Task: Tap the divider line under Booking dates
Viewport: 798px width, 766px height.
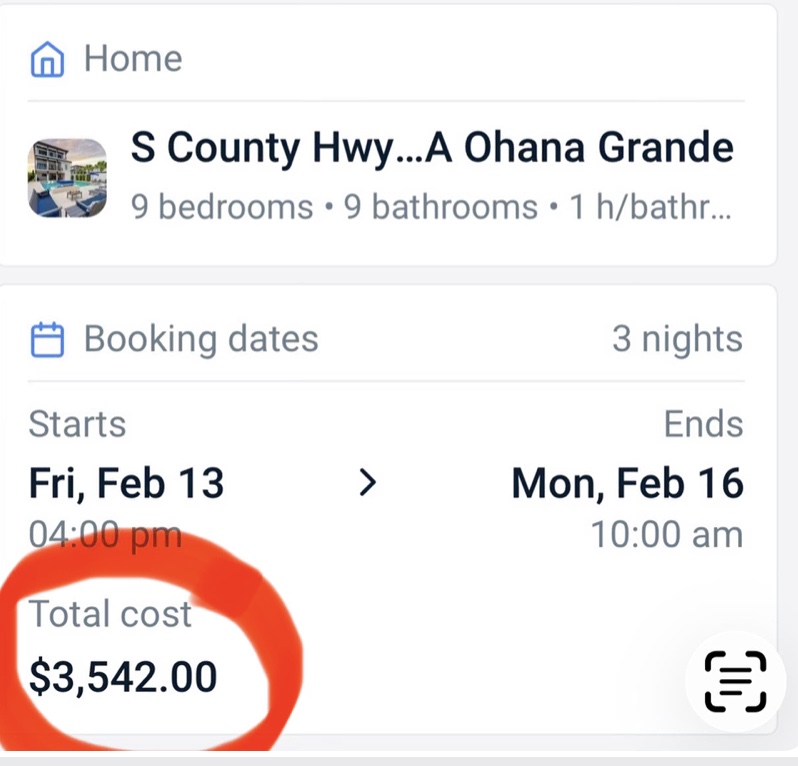Action: (386, 381)
